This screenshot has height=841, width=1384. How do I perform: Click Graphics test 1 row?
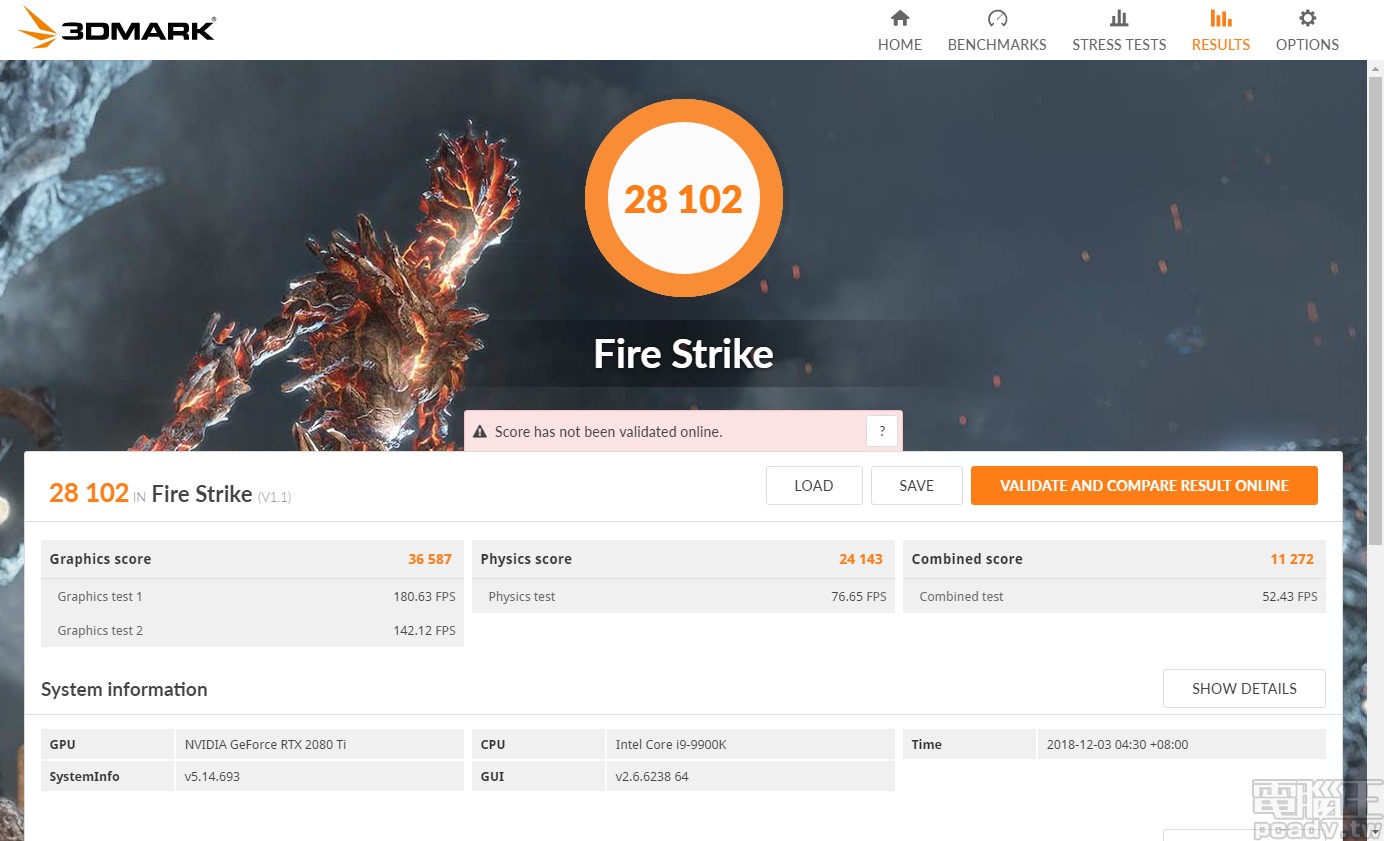point(252,596)
